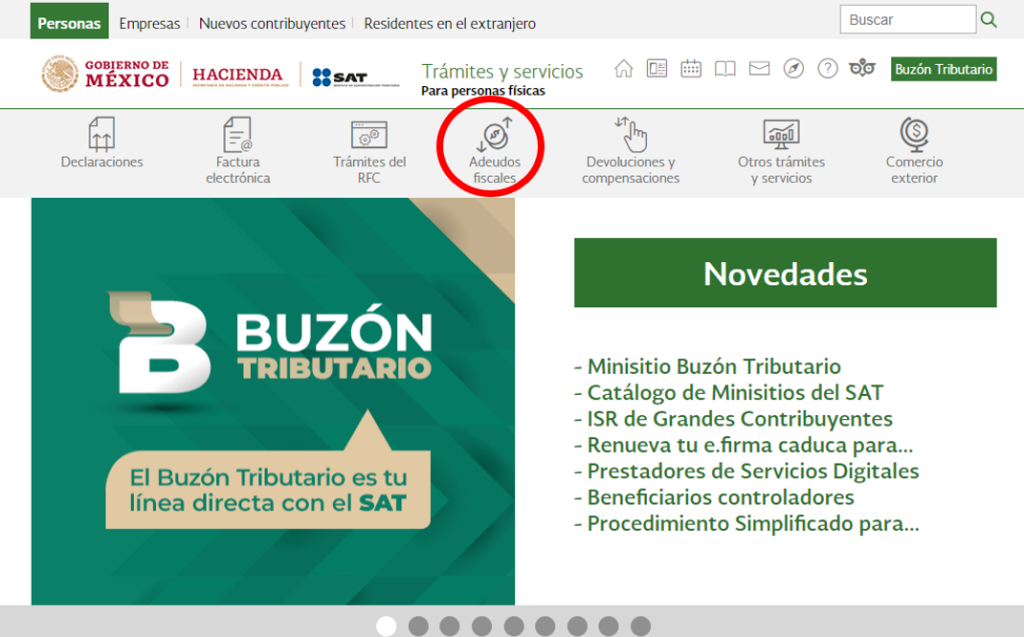Open Factura electrónica
Viewport: 1024px width, 637px height.
point(237,148)
